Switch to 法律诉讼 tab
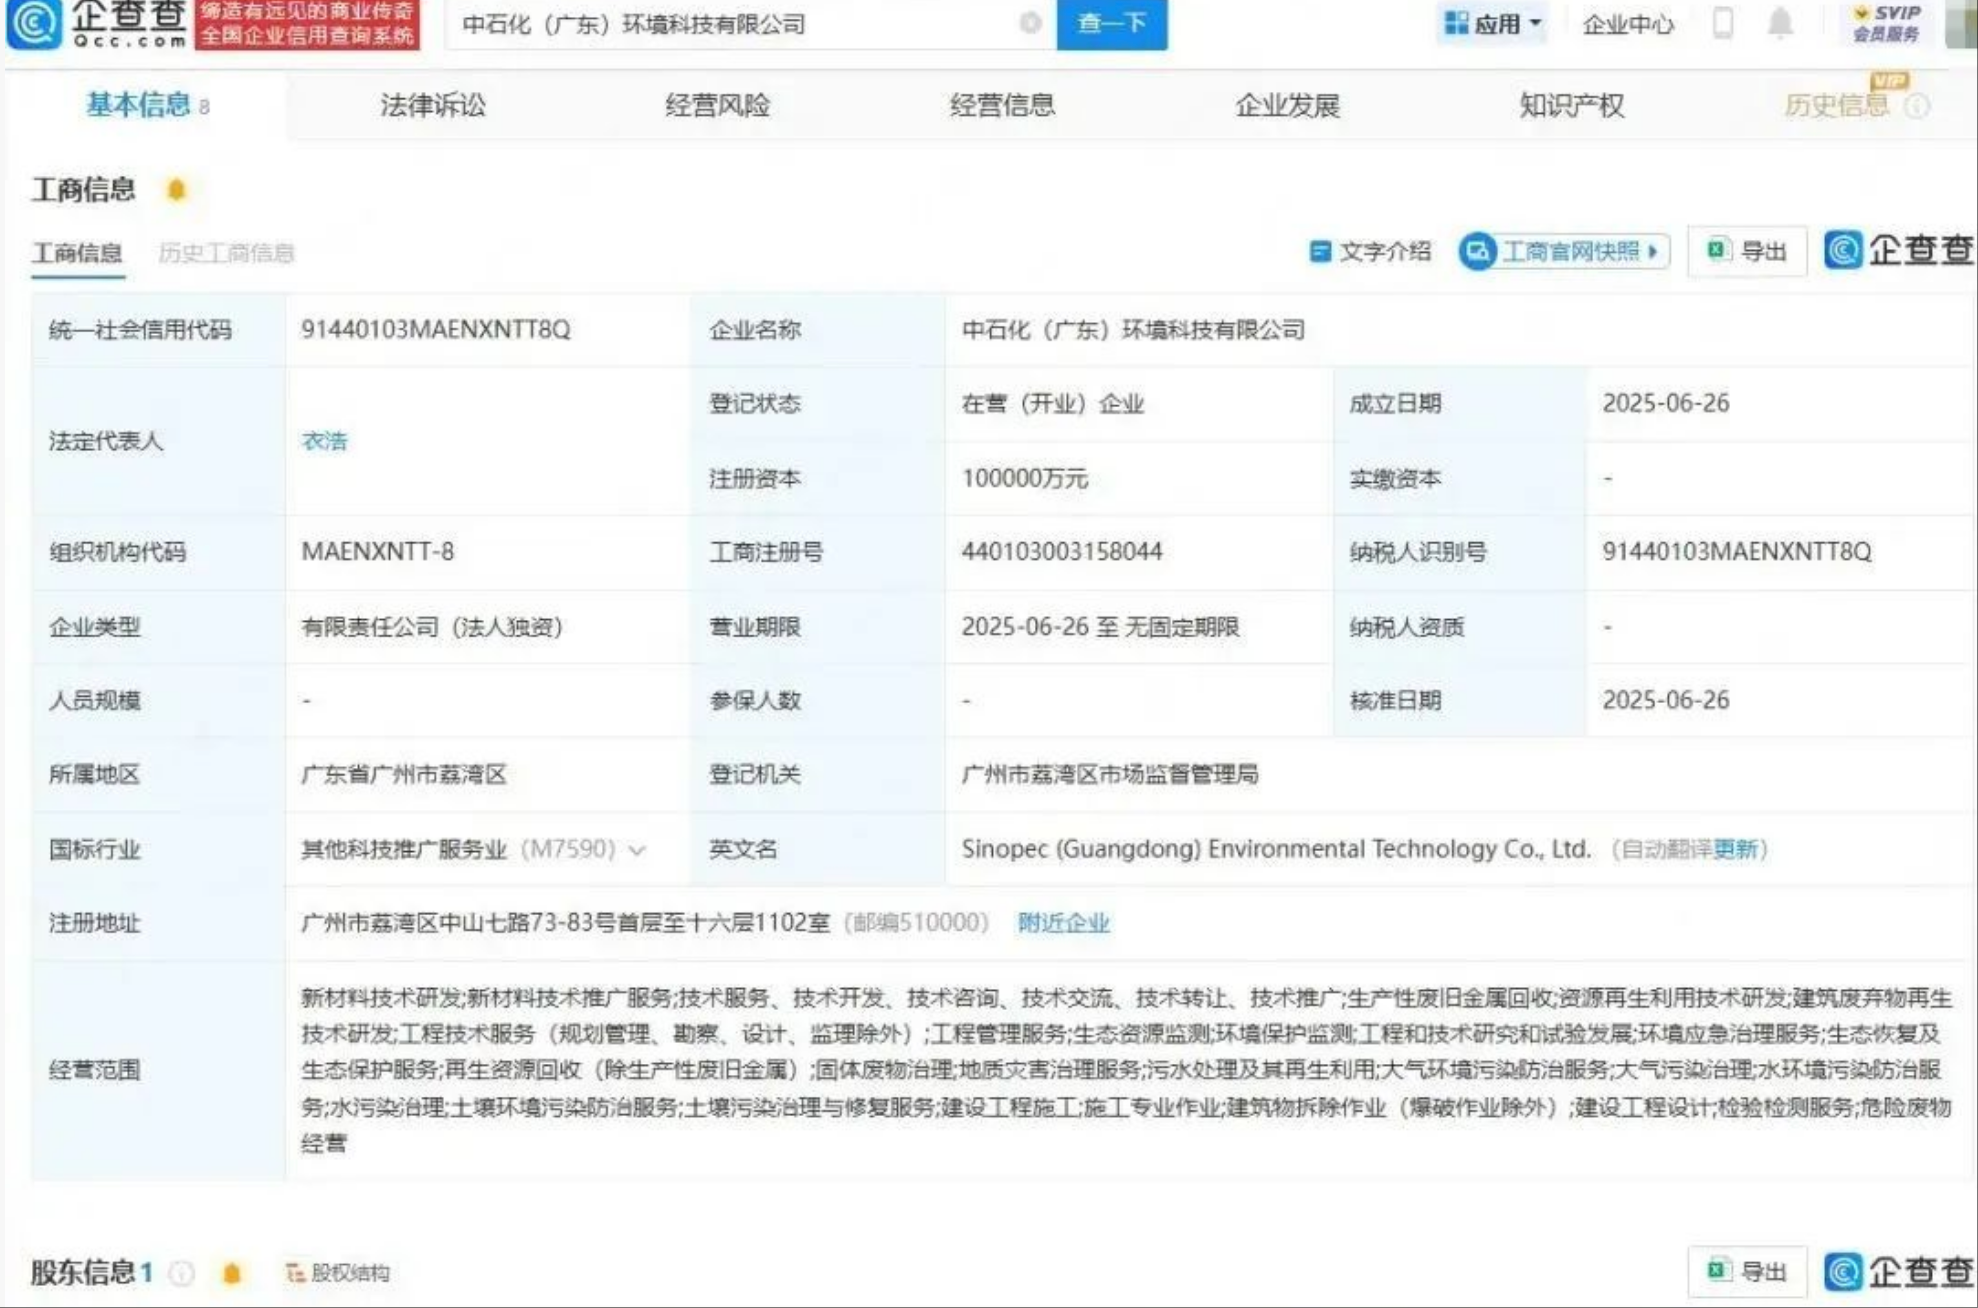 [432, 104]
